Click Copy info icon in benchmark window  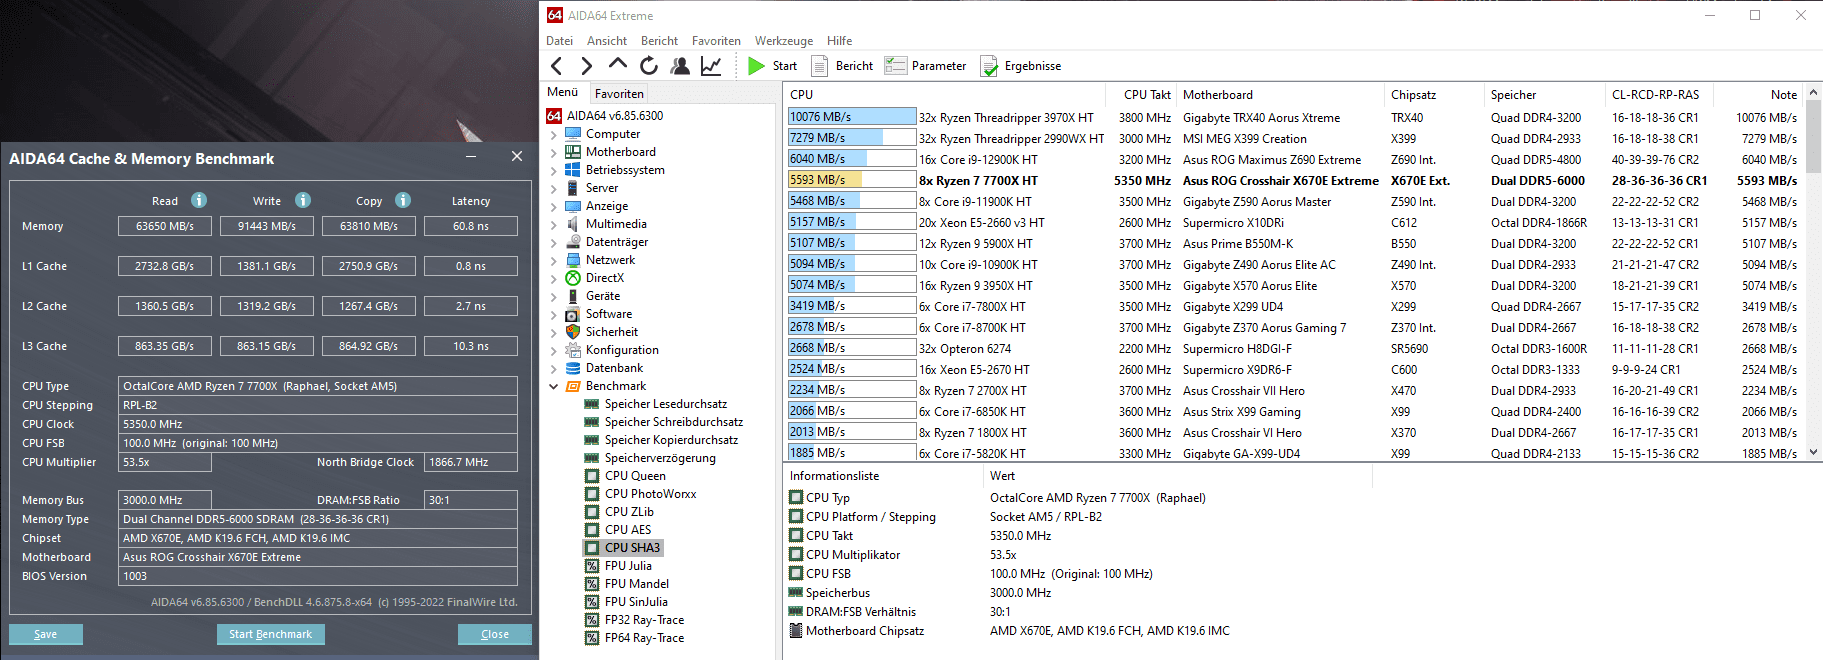click(x=403, y=200)
